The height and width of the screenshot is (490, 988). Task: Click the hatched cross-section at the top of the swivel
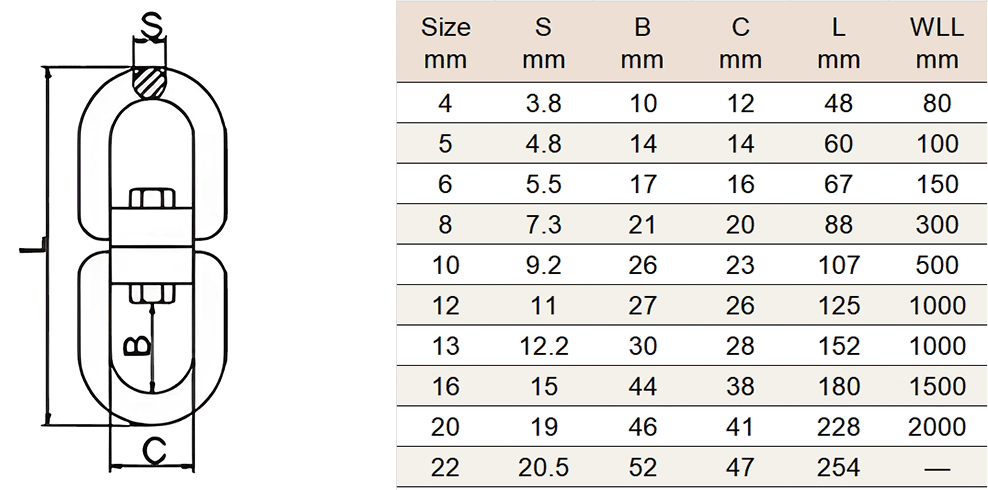[x=150, y=82]
